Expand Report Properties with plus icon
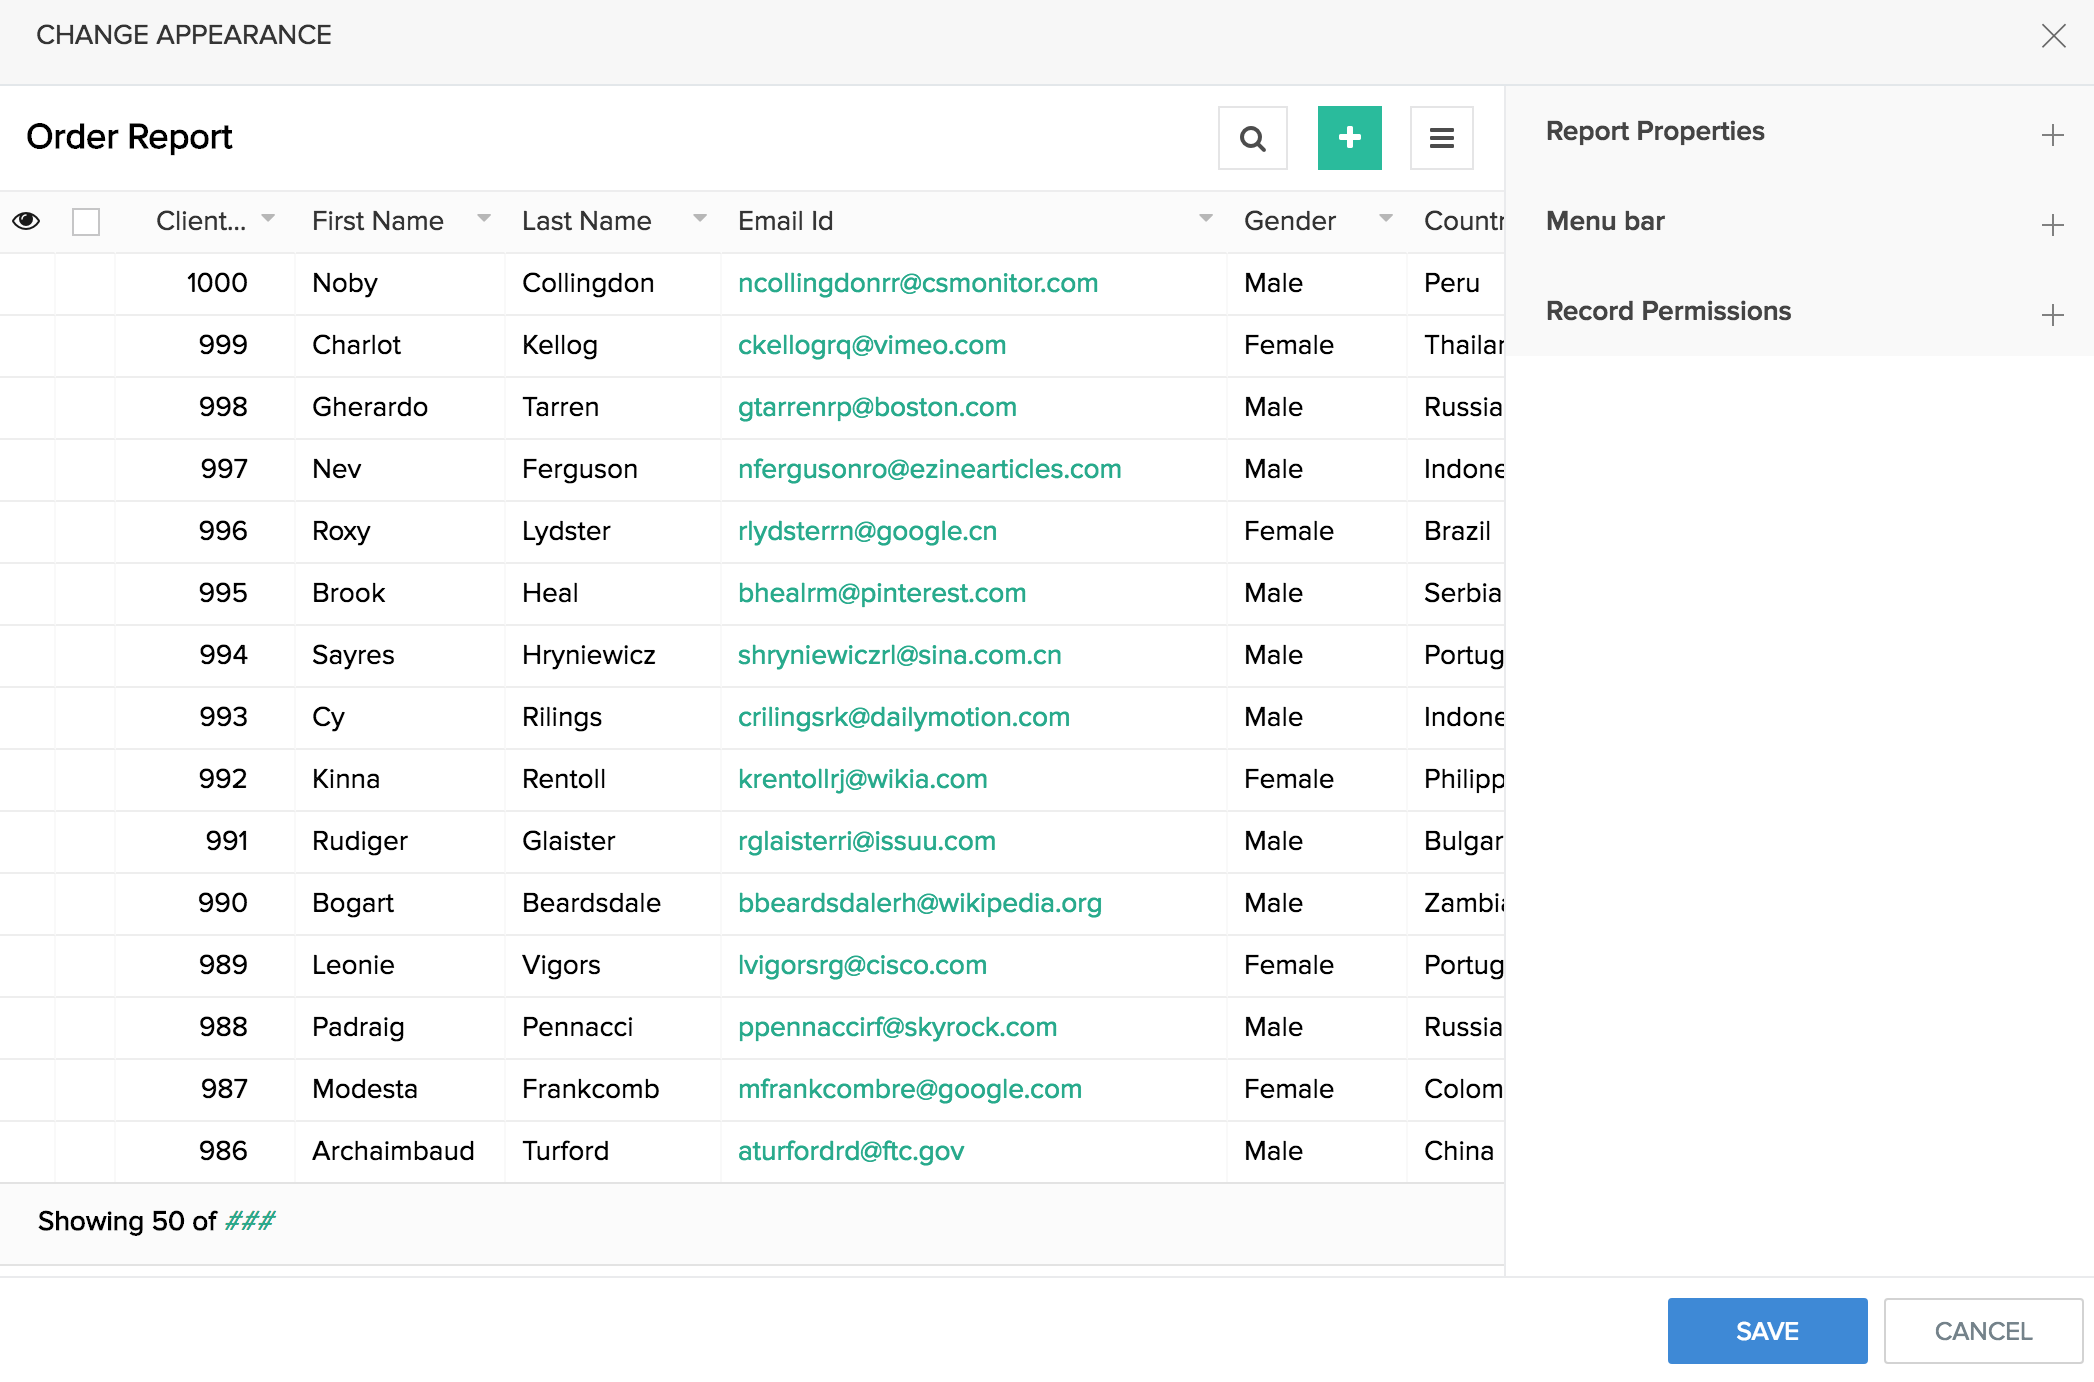 2052,135
